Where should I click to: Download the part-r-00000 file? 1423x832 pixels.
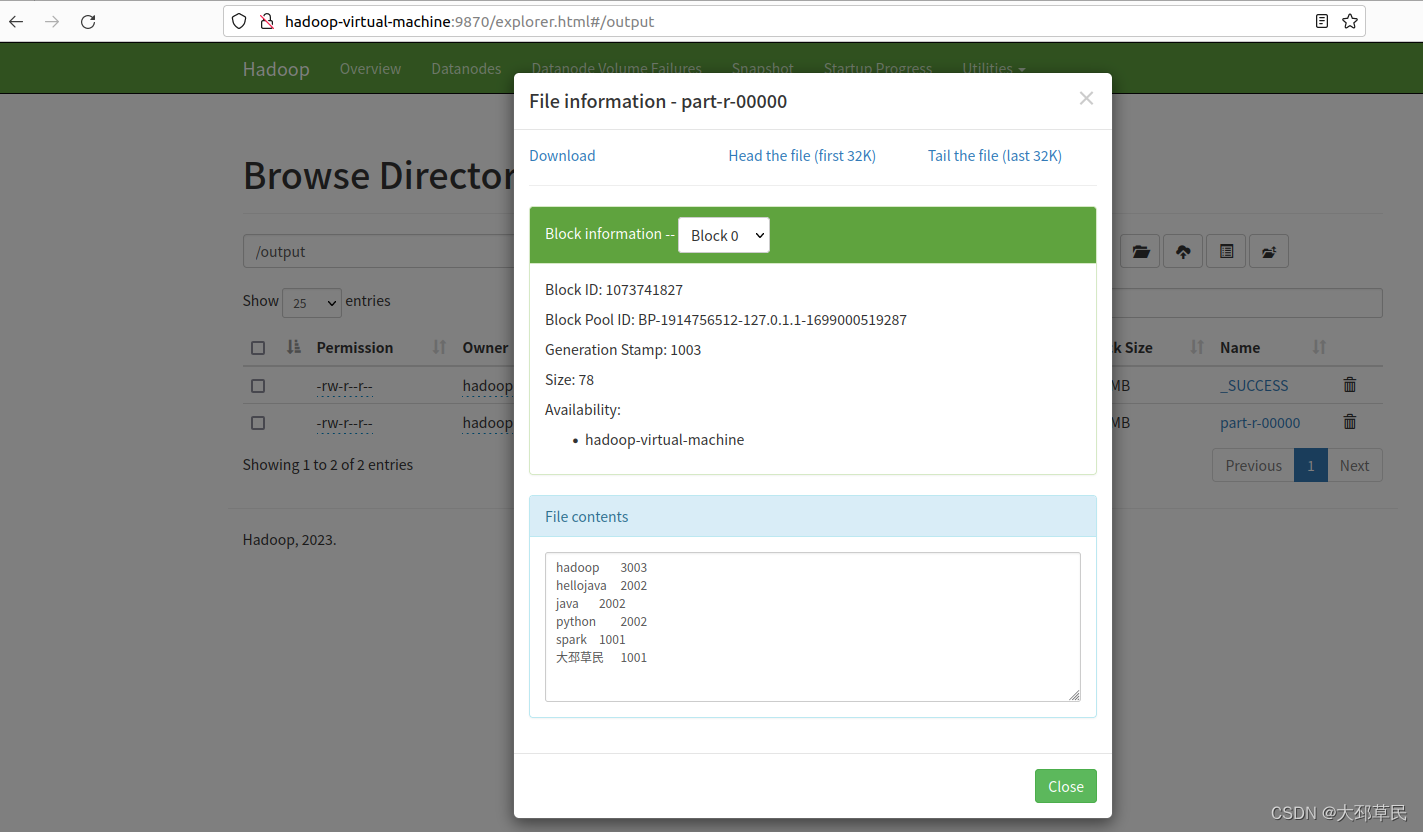[562, 155]
